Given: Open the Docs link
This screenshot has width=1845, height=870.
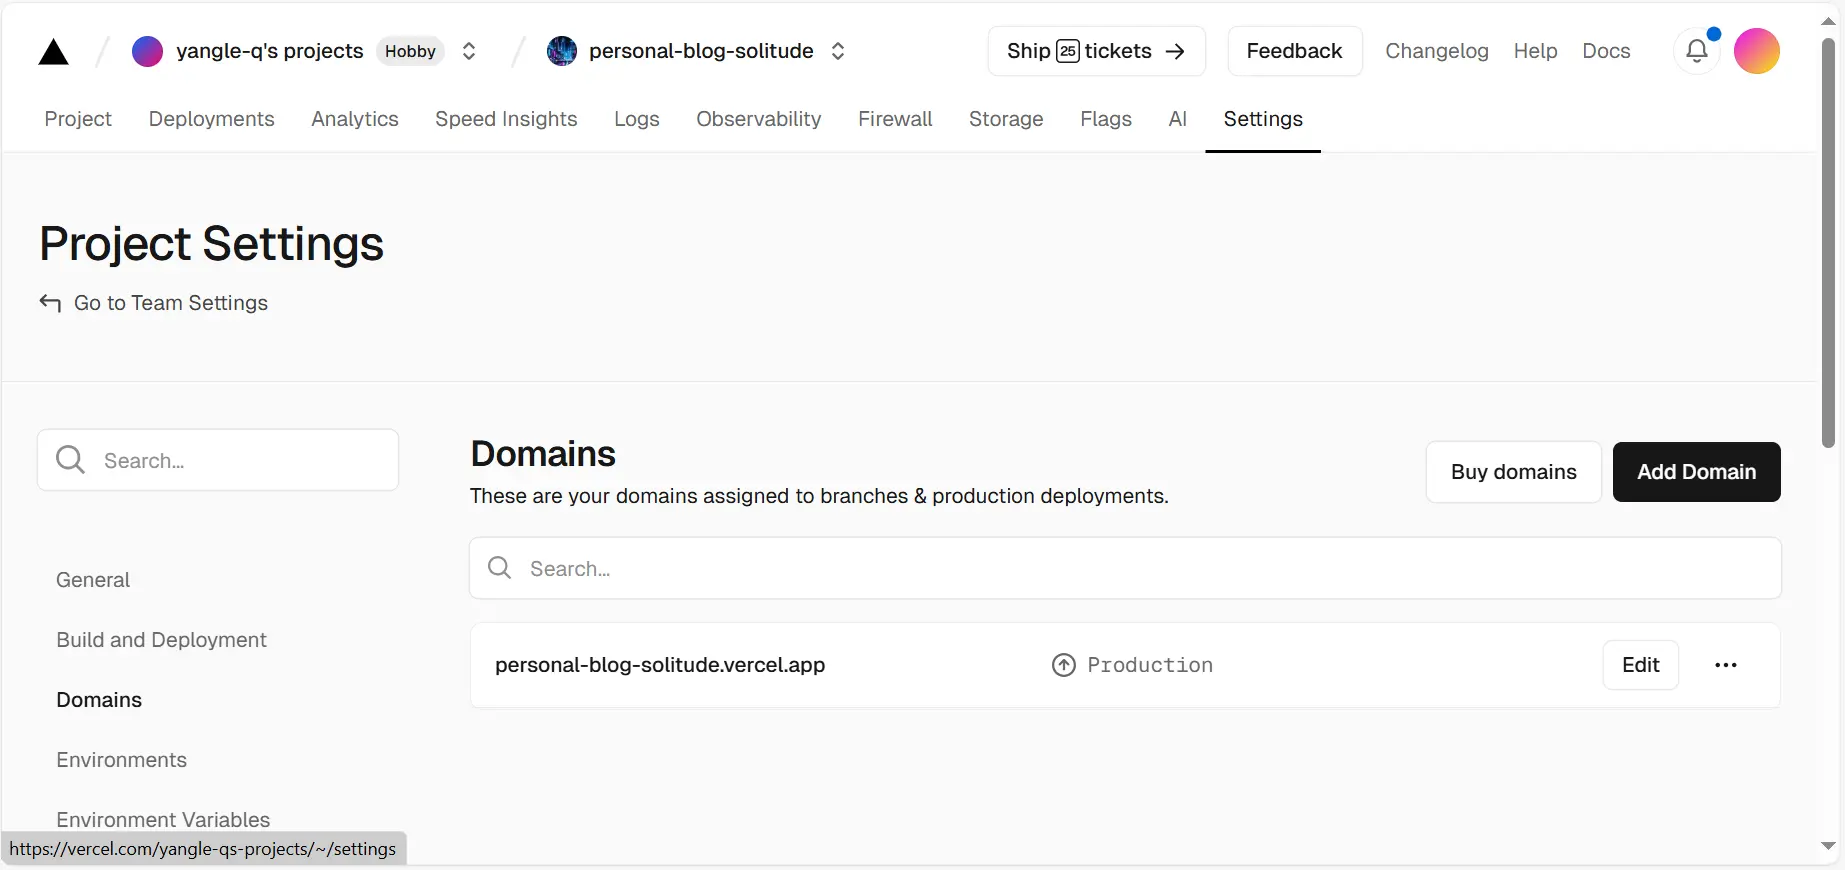Looking at the screenshot, I should 1606,51.
